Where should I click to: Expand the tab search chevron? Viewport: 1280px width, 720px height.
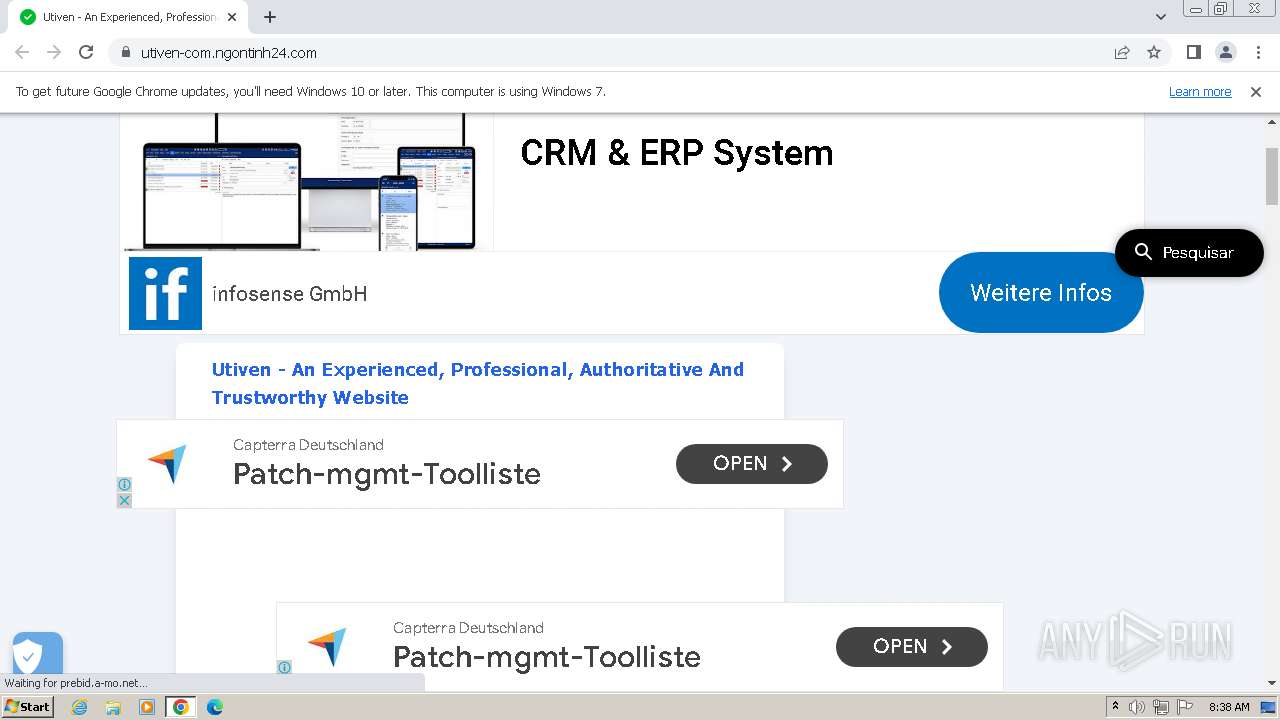[1161, 17]
